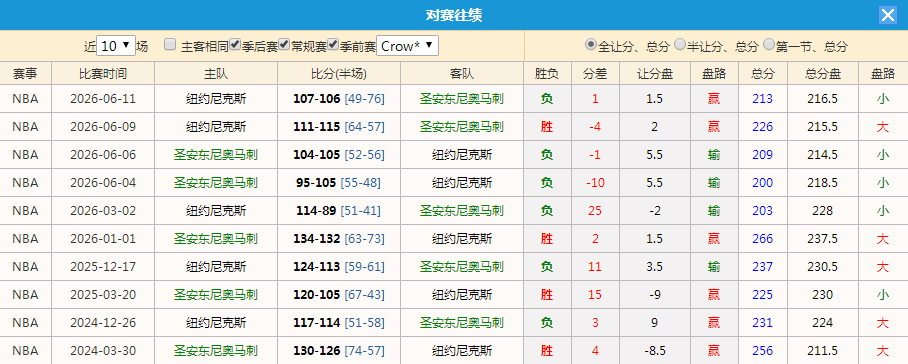
Task: Click the 让分盘 column header
Action: tap(655, 73)
